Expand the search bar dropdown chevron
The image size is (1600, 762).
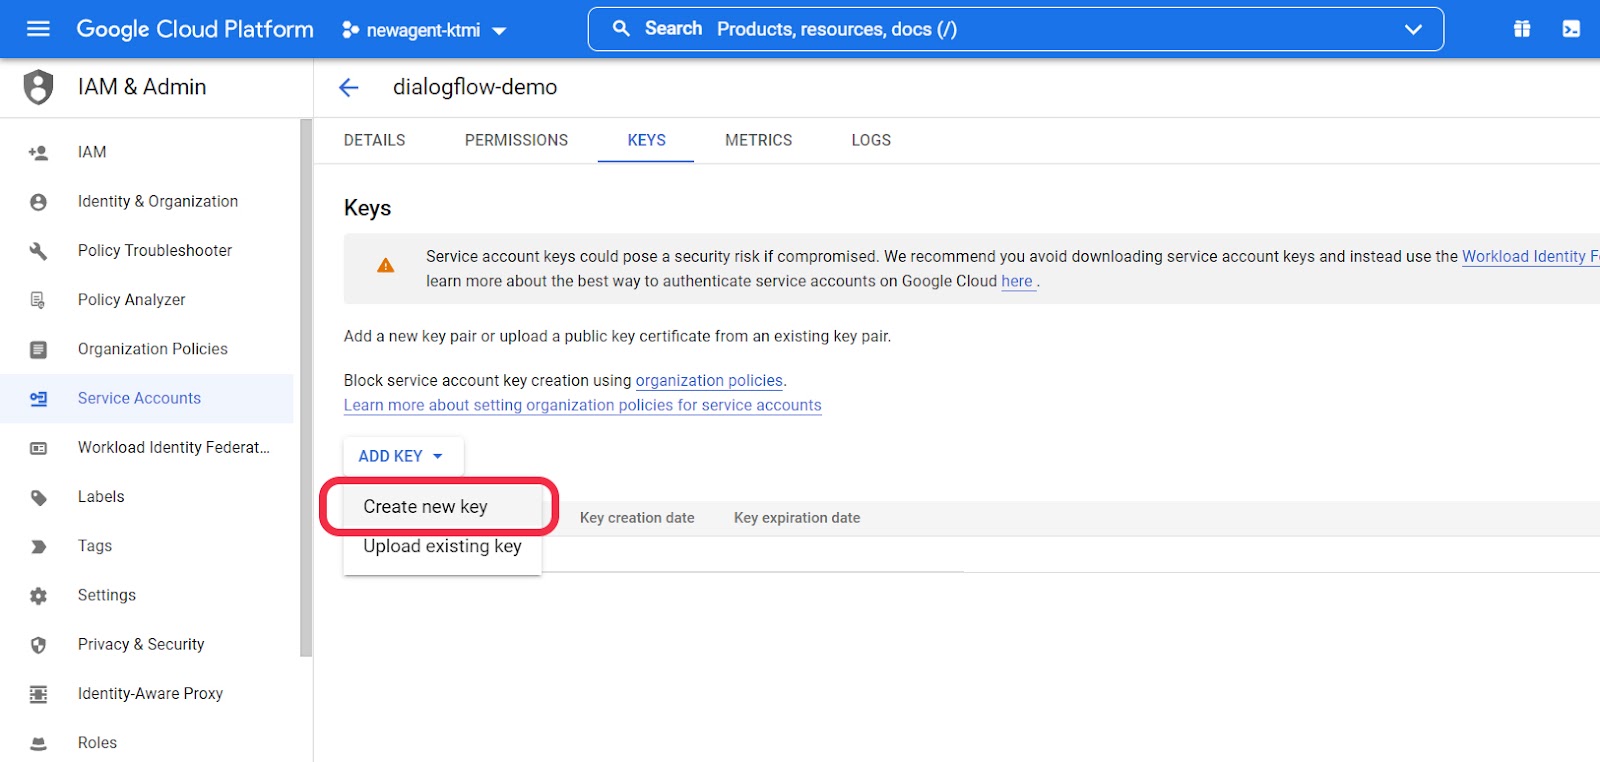tap(1413, 29)
